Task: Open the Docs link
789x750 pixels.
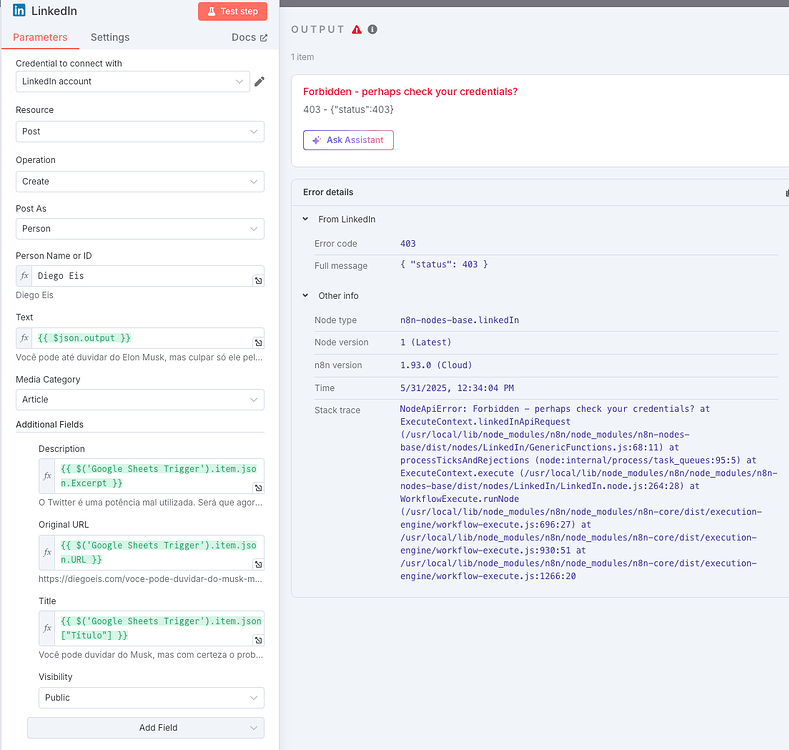Action: point(249,37)
